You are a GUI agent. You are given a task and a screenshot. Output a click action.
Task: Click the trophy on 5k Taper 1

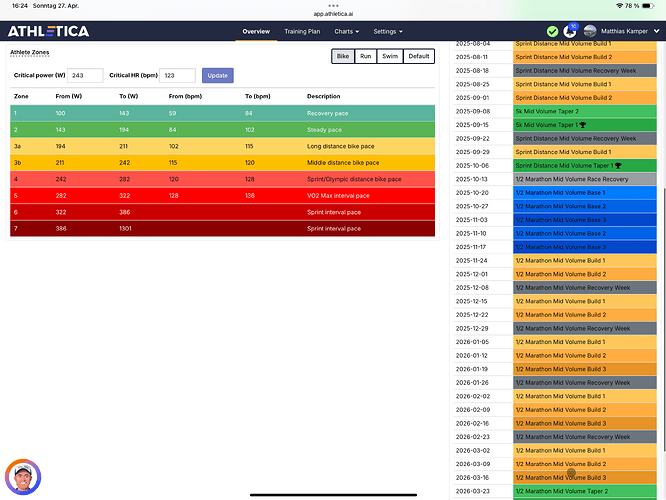(581, 125)
